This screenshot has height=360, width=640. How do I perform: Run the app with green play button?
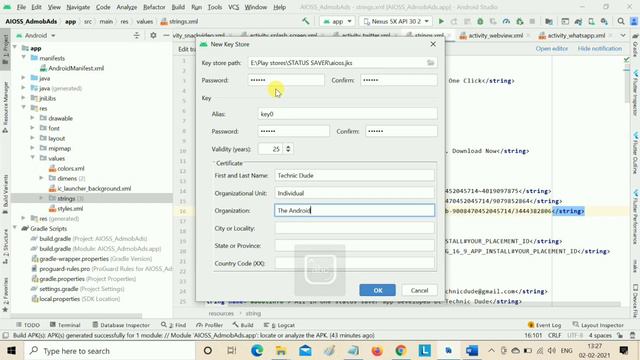pos(441,21)
